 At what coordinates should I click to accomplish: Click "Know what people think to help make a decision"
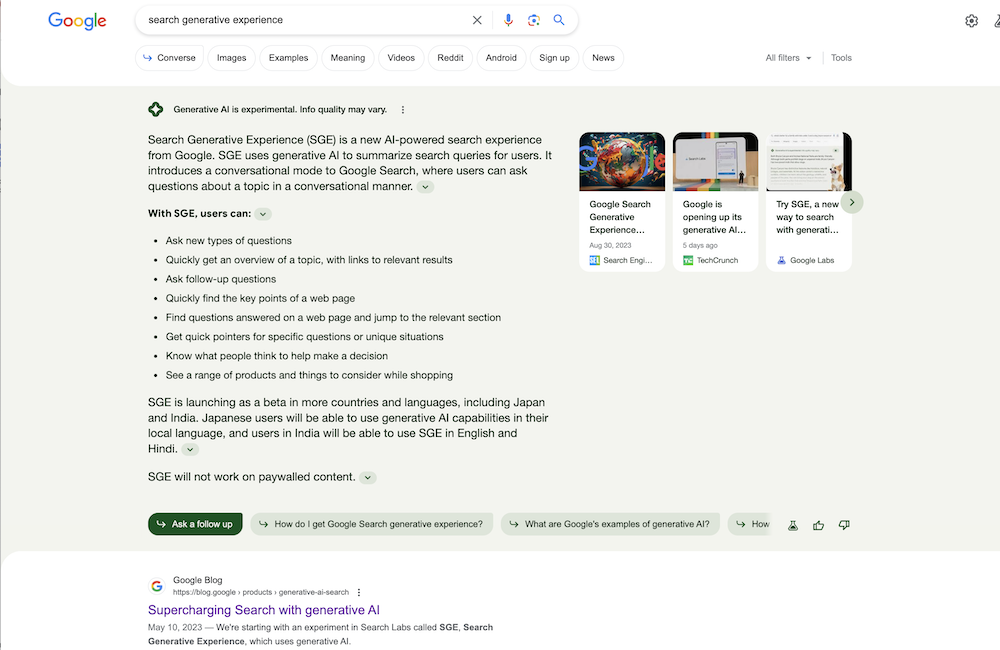pyautogui.click(x=277, y=356)
